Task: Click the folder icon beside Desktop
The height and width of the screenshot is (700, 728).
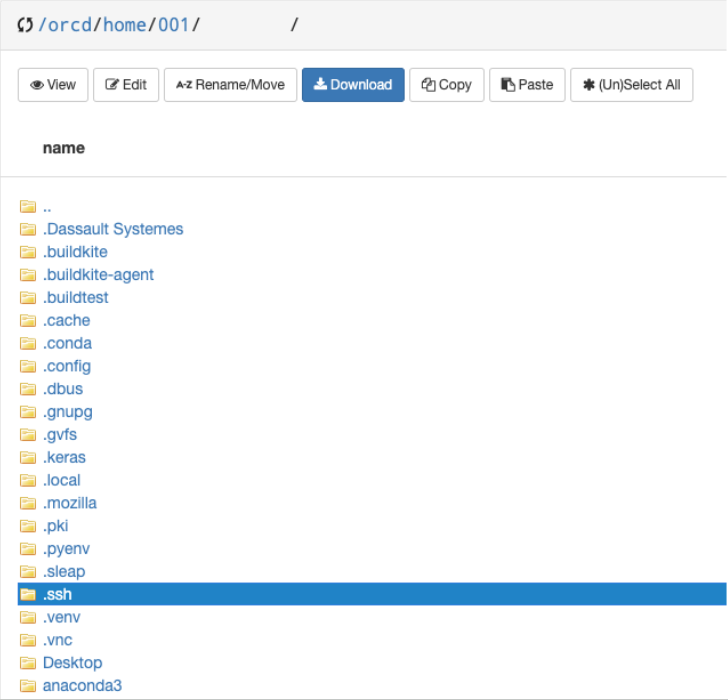Action: (28, 663)
